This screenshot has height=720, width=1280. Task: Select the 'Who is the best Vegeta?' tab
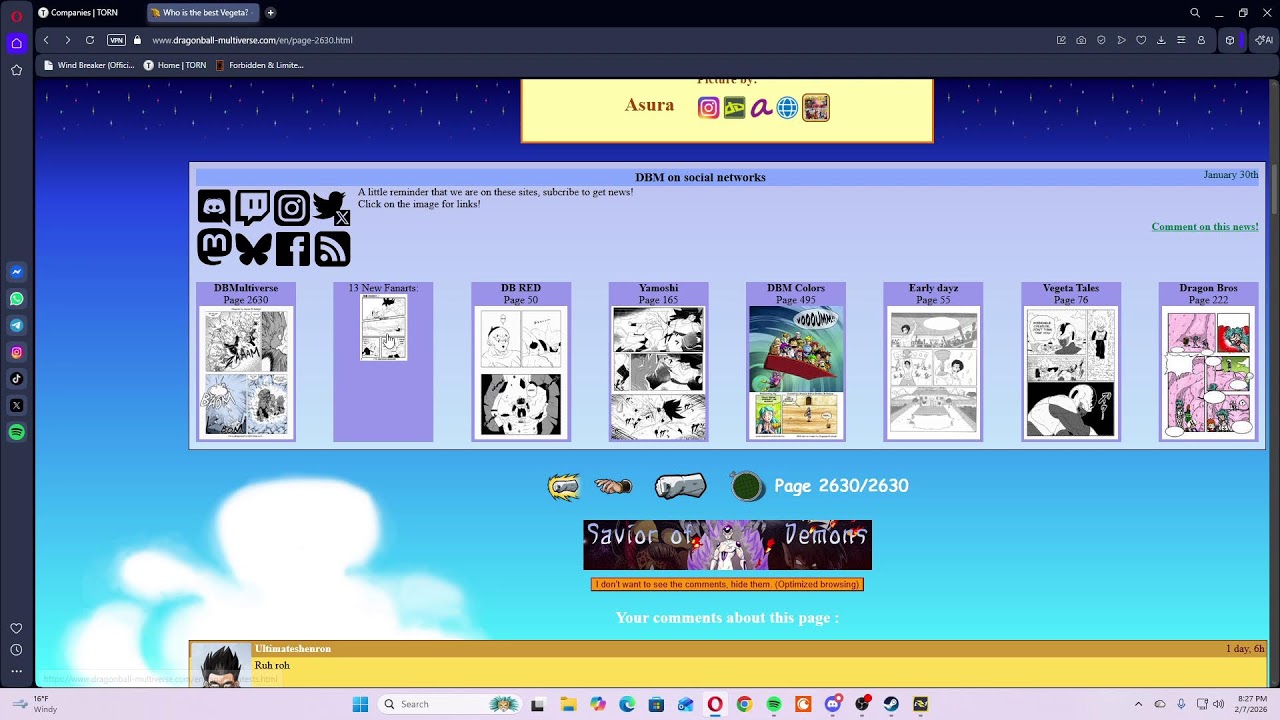click(203, 13)
